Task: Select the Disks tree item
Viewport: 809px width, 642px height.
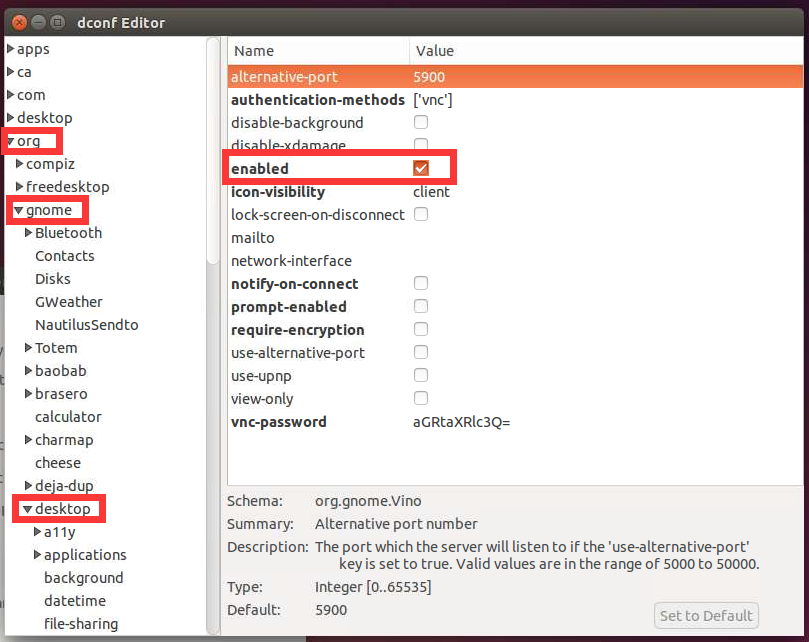Action: 53,279
